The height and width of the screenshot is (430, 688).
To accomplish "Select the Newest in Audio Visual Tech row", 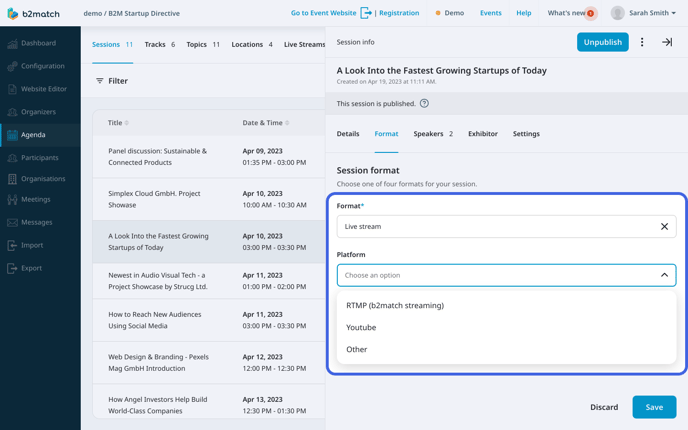I will tap(209, 281).
